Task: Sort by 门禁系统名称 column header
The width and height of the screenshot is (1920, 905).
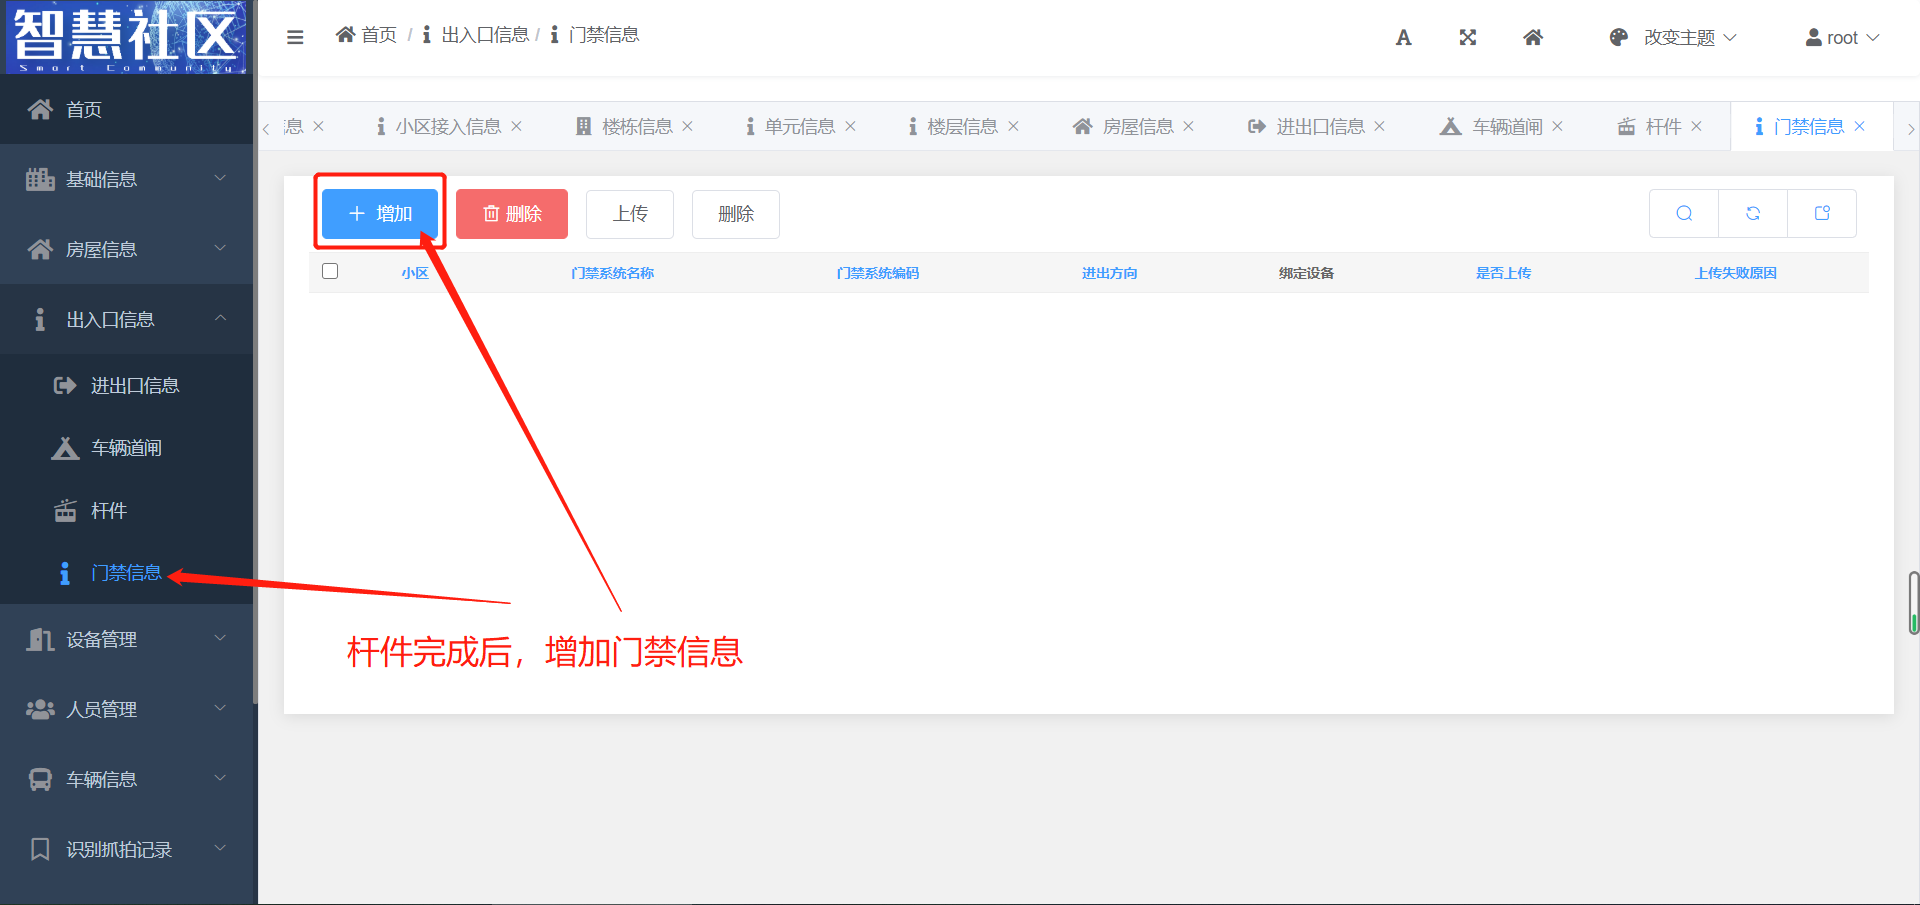Action: 612,273
